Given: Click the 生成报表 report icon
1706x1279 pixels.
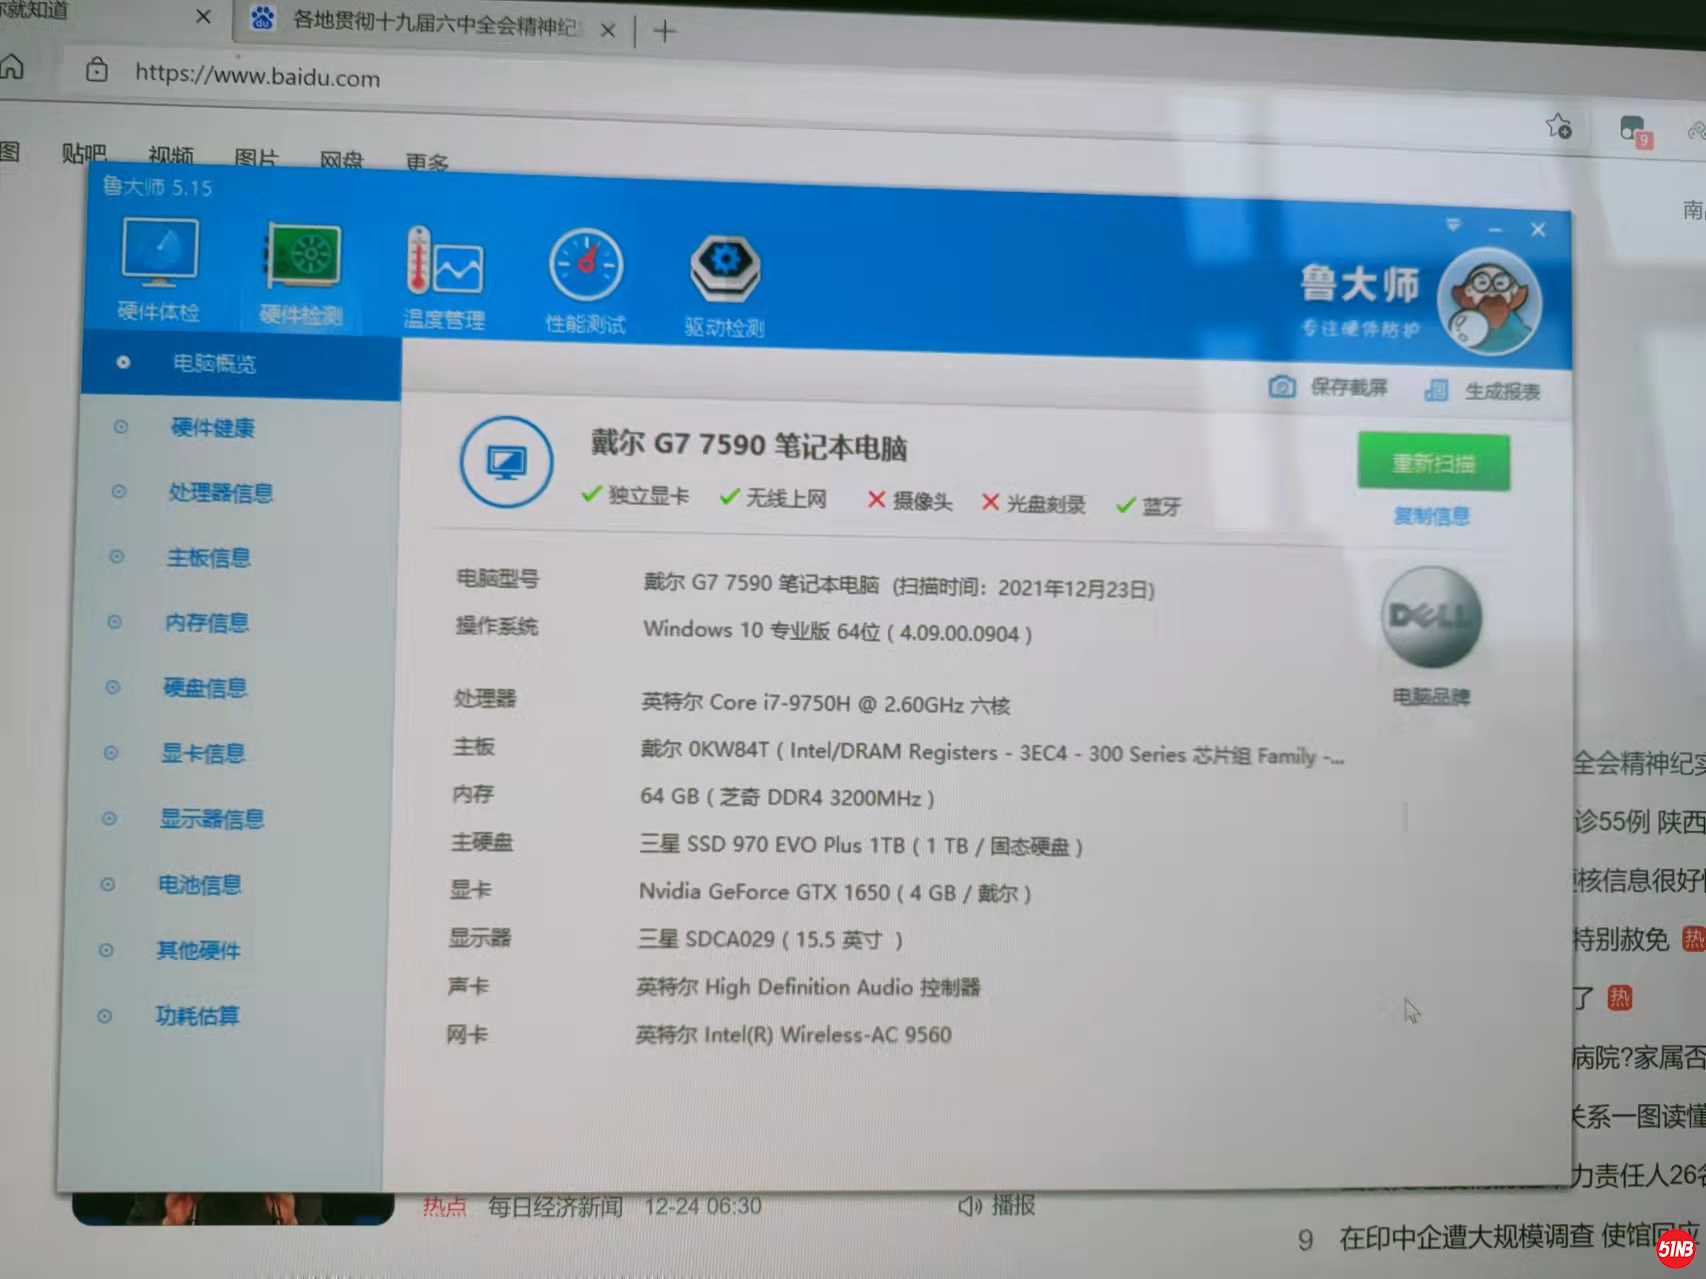Looking at the screenshot, I should click(x=1436, y=390).
